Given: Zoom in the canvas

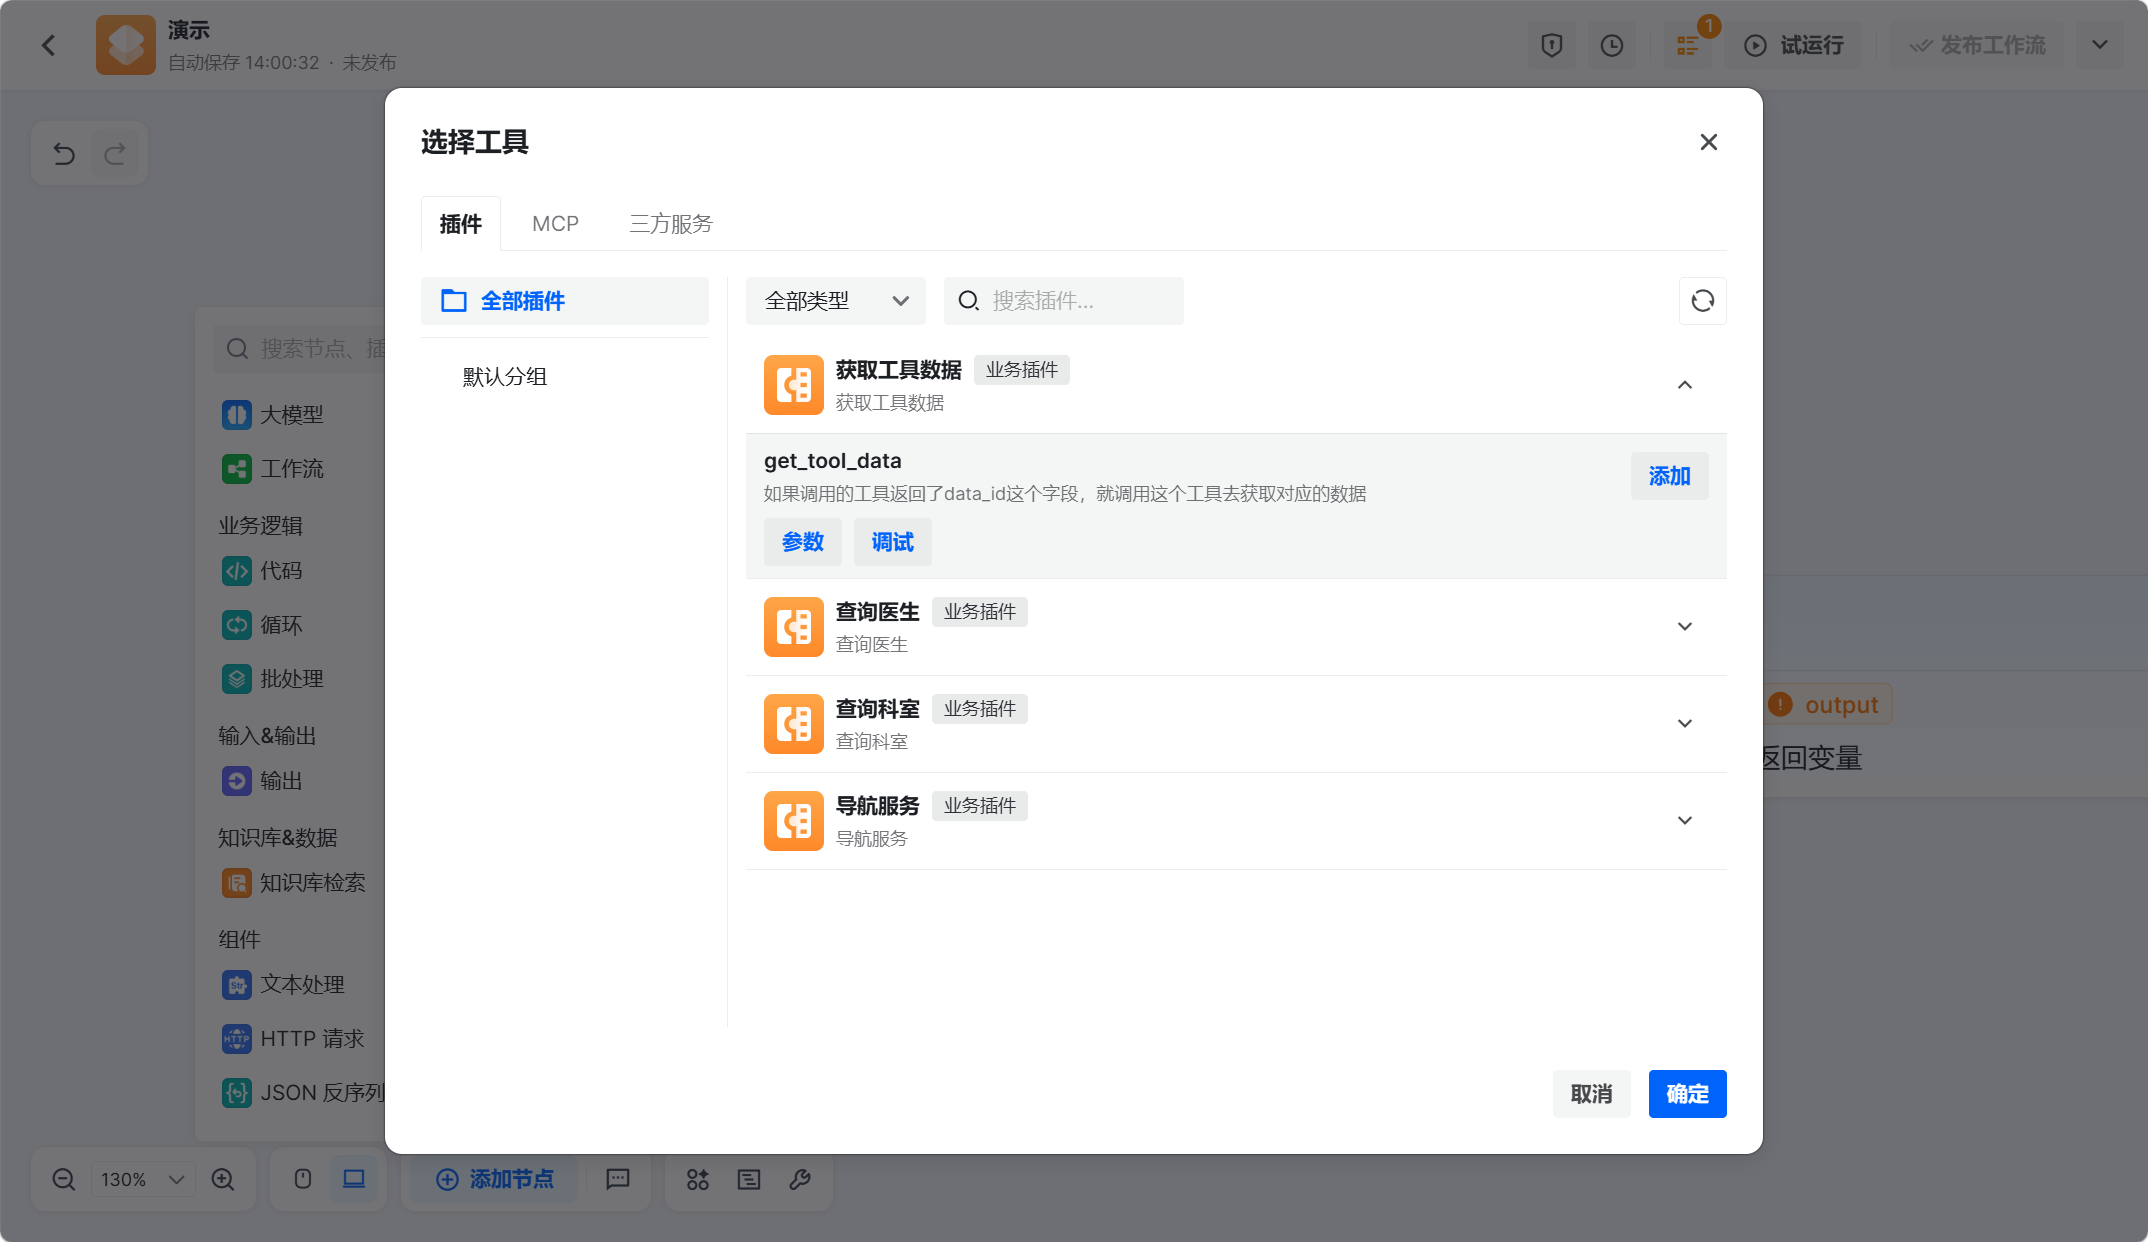Looking at the screenshot, I should (223, 1180).
